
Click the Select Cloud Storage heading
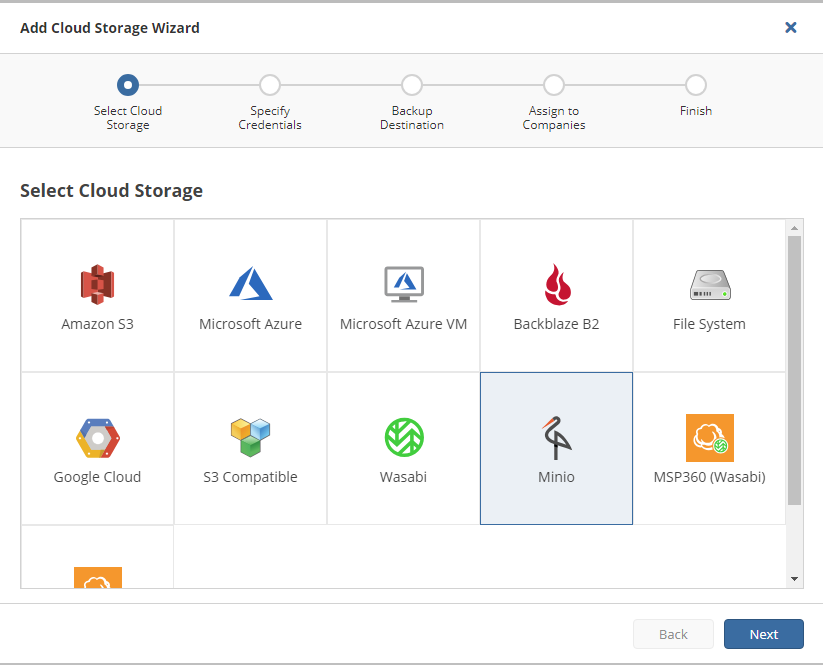click(111, 191)
